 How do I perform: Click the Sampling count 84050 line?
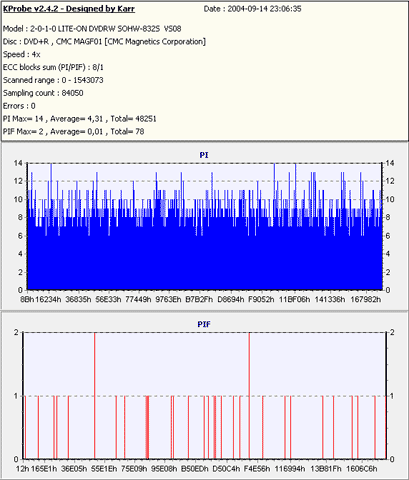[x=43, y=93]
